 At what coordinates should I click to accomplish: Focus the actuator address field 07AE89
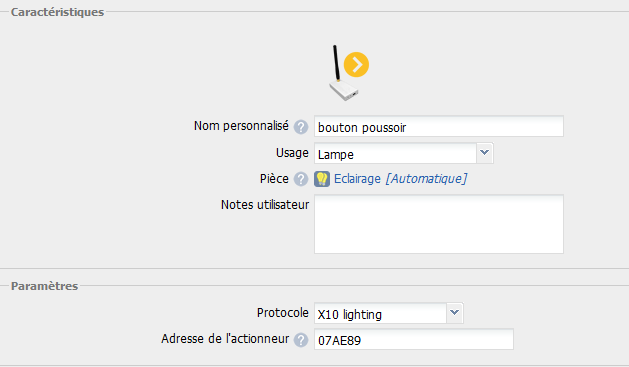point(414,339)
